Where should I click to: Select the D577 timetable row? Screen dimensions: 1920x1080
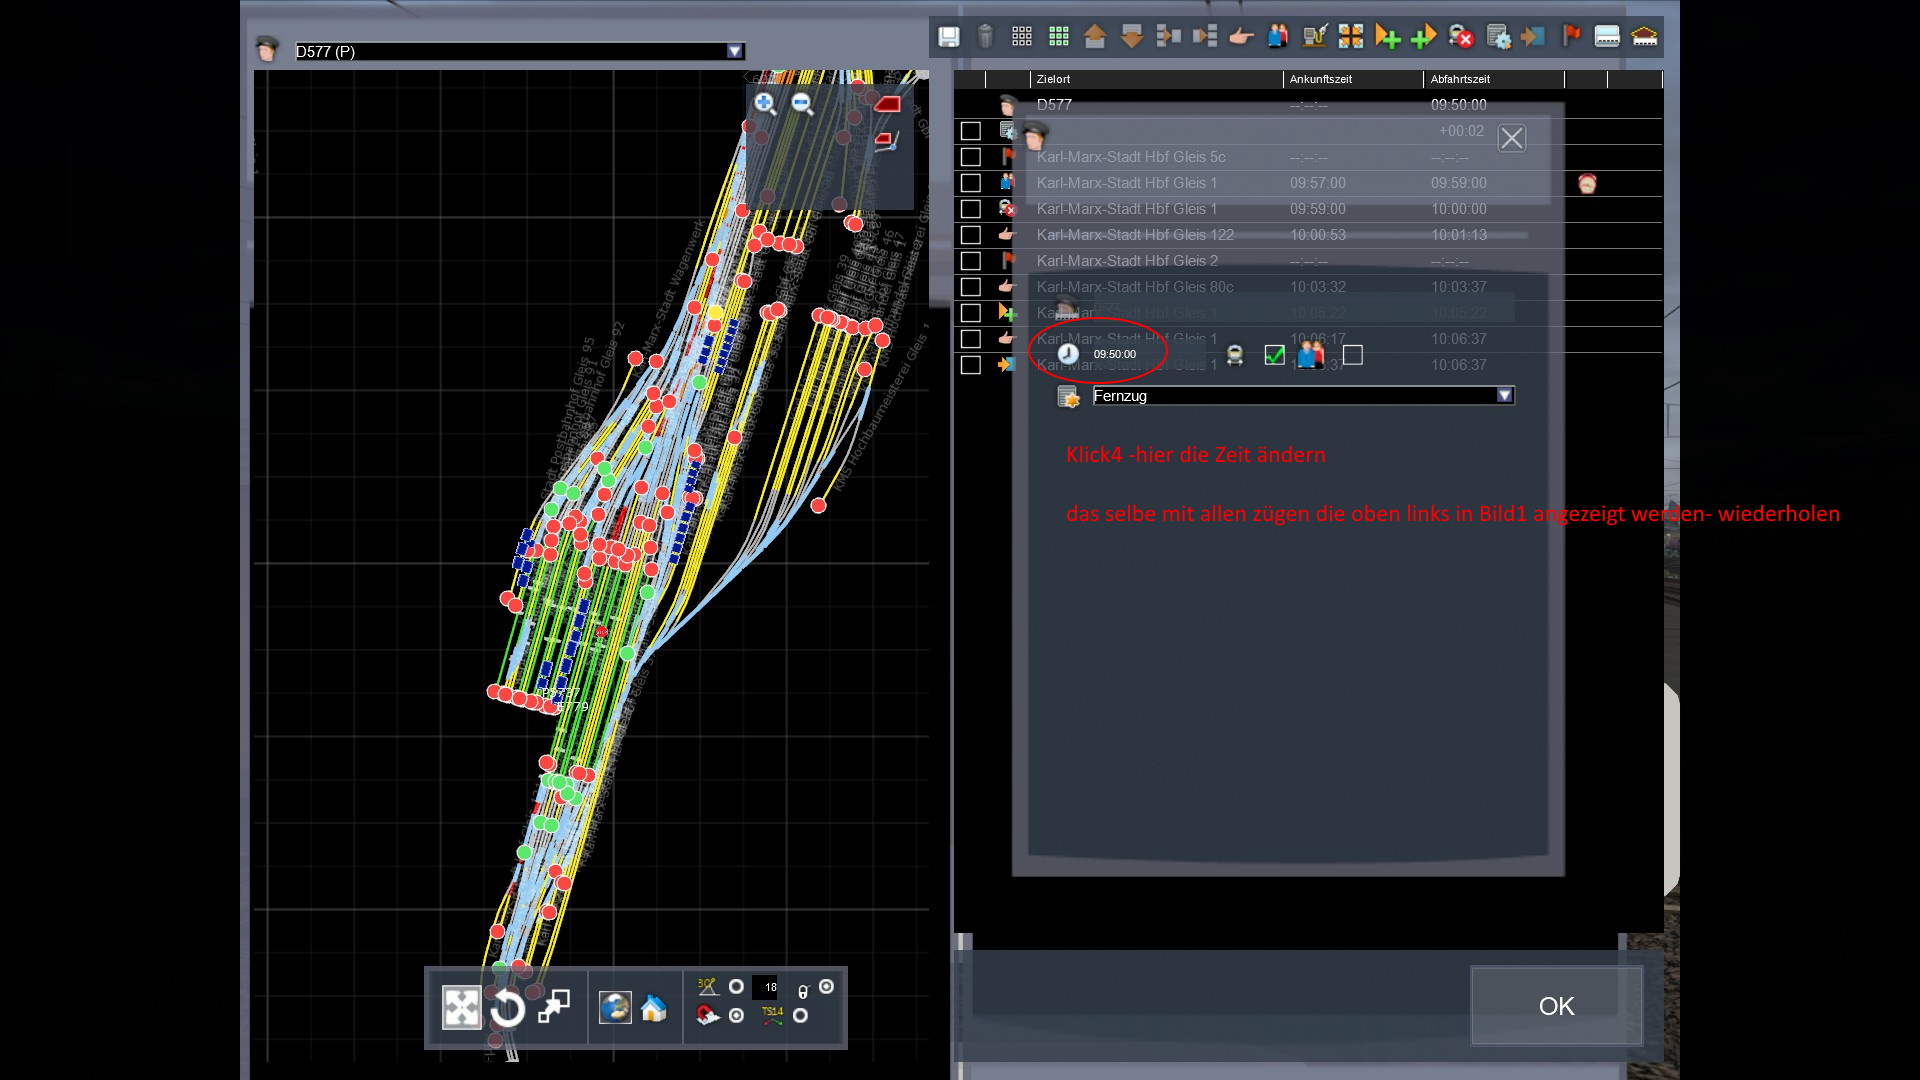point(1308,105)
